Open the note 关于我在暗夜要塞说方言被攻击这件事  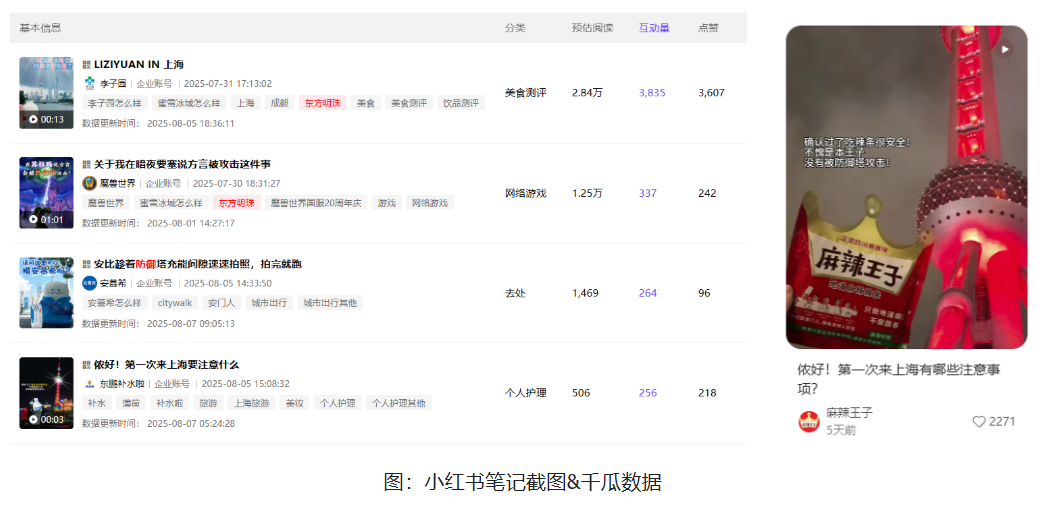click(182, 165)
